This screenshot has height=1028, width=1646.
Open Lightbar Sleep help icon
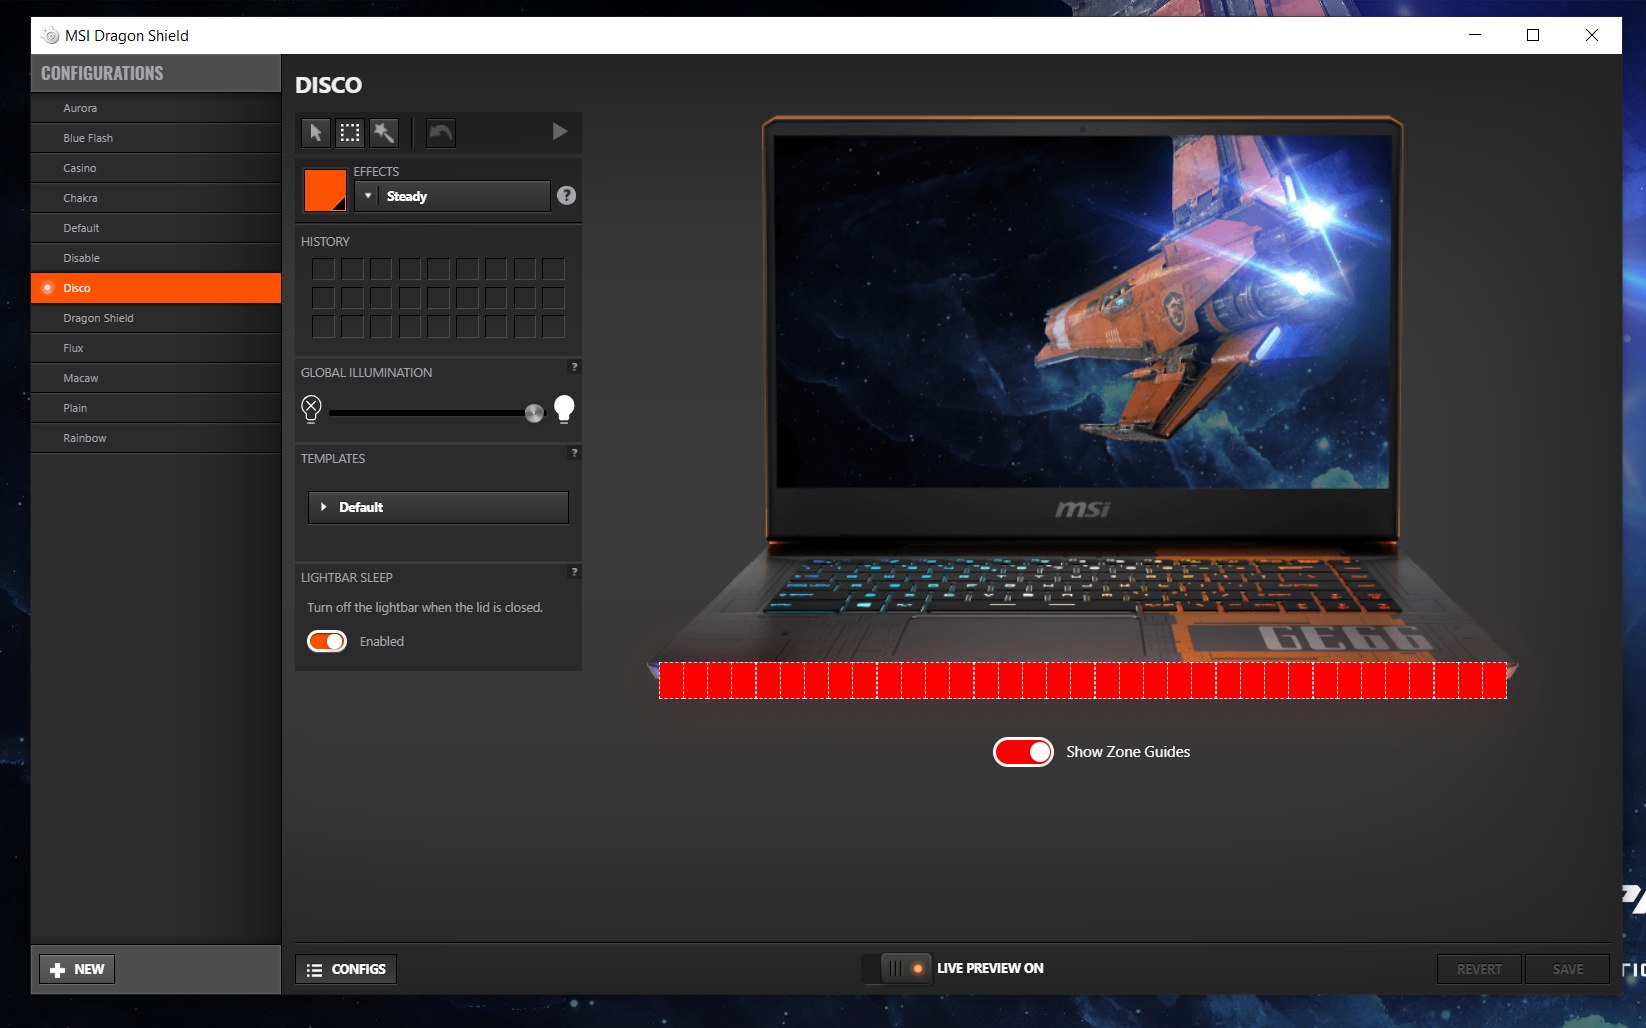click(x=574, y=572)
